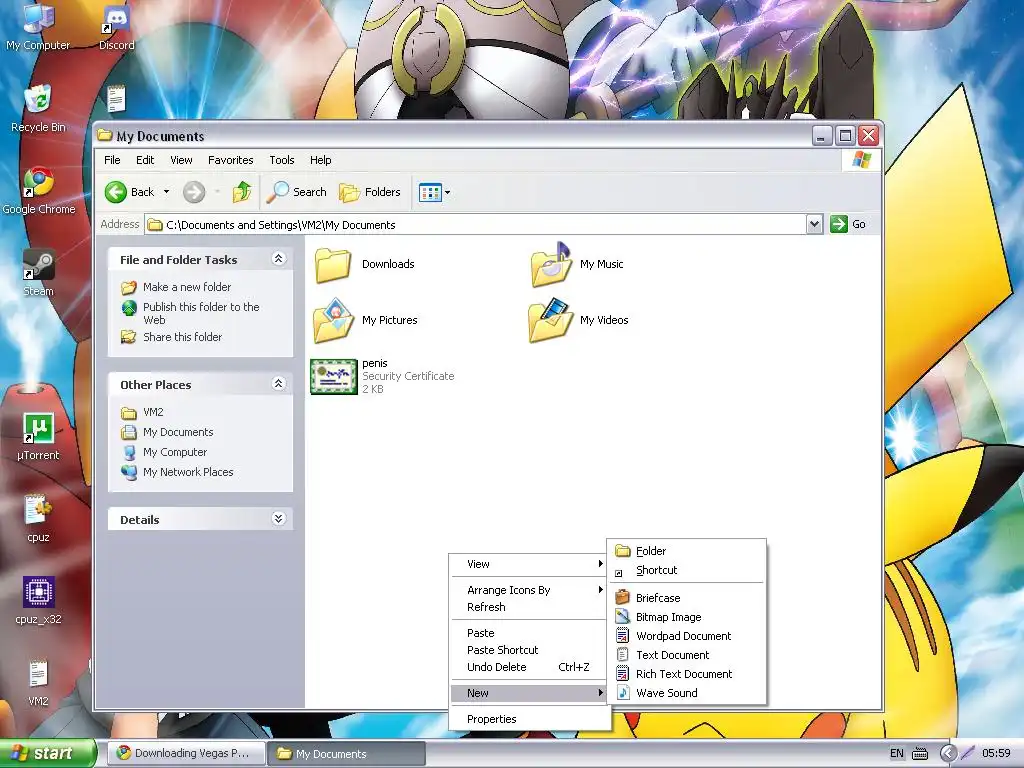This screenshot has width=1024, height=768.
Task: Create a new Folder from submenu
Action: pyautogui.click(x=686, y=551)
